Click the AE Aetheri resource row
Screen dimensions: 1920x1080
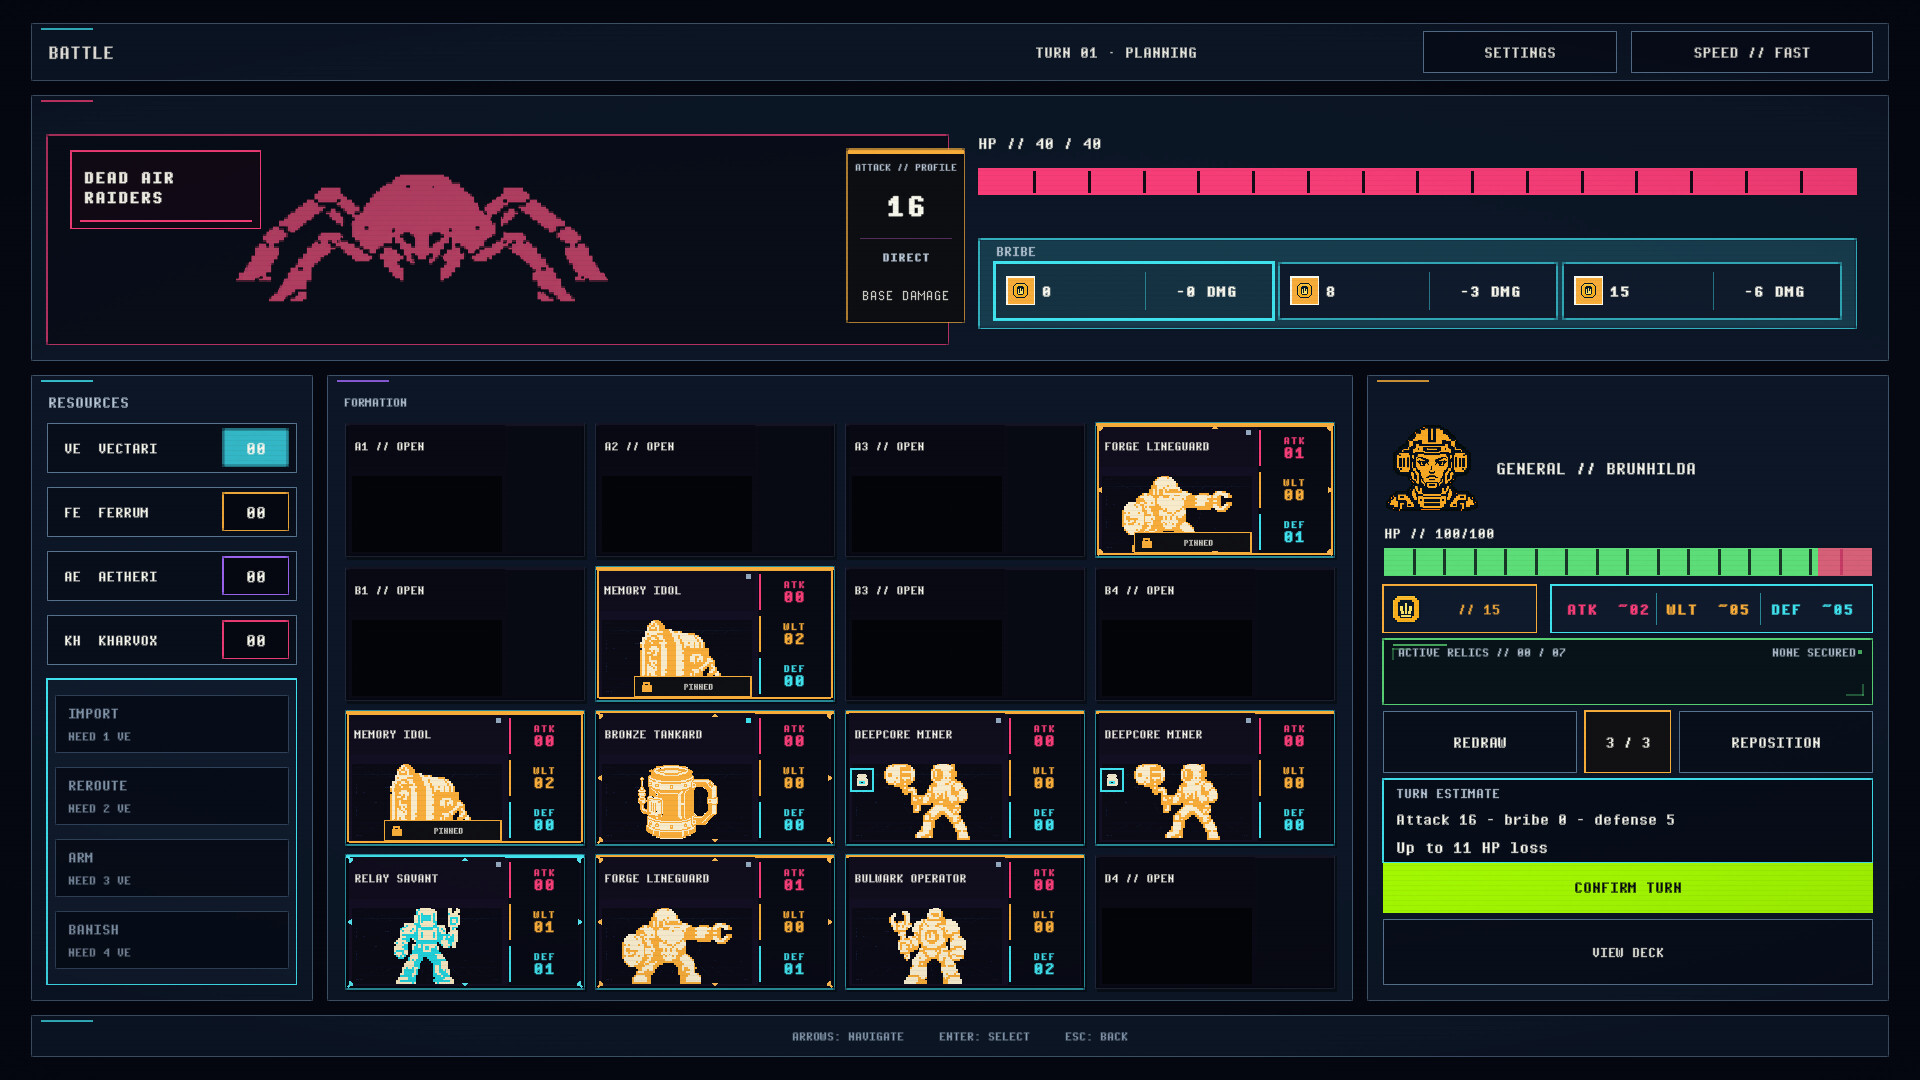(172, 576)
